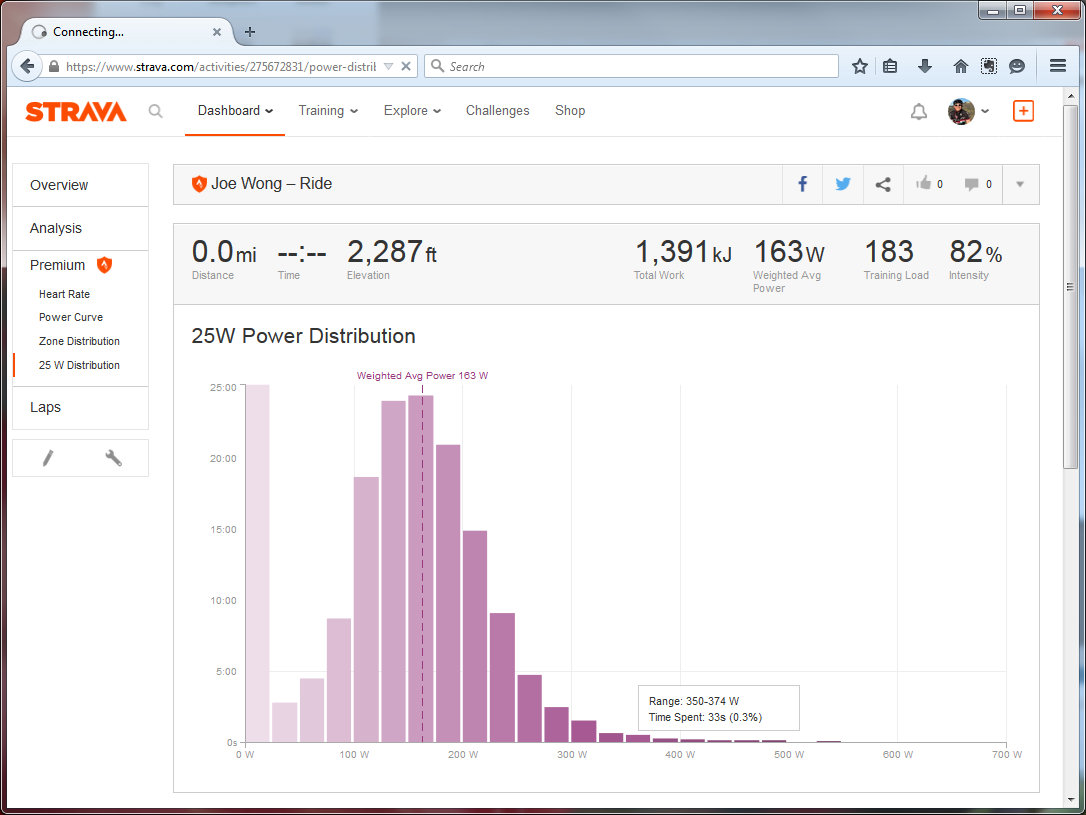Screen dimensions: 1086x815
Task: Give kudos with the thumbs-up icon
Action: click(923, 184)
